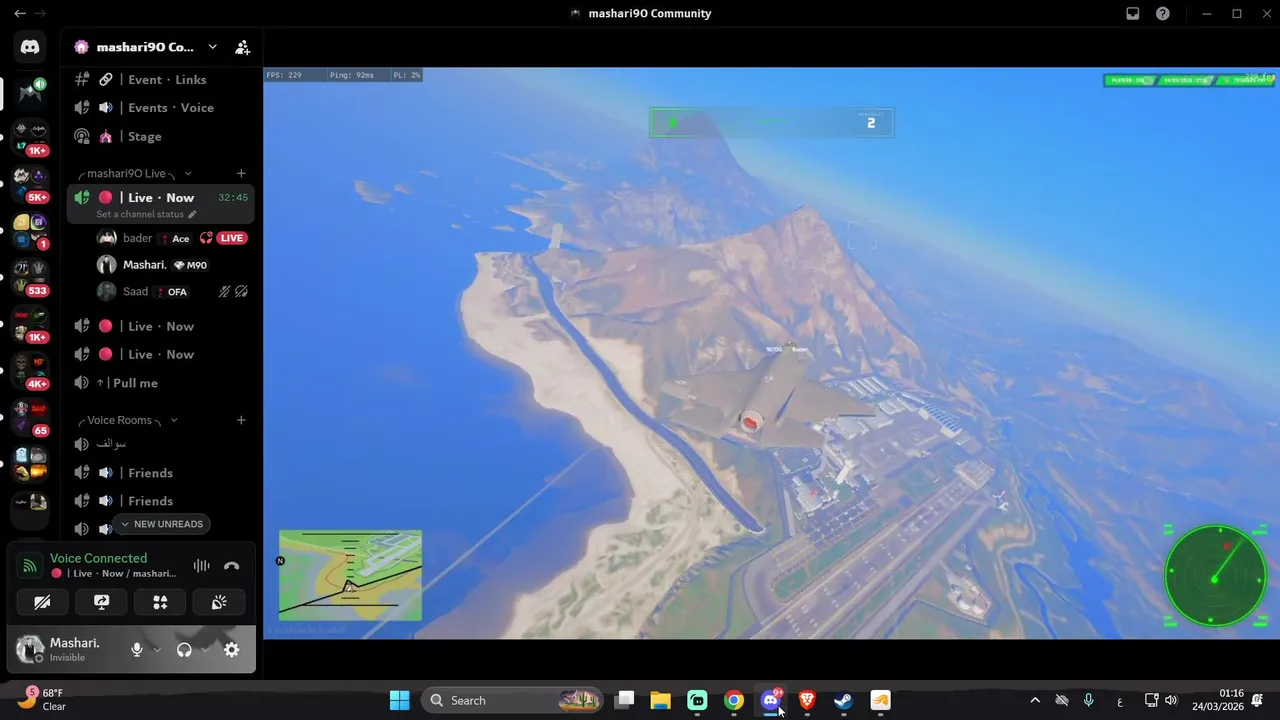
Task: Open the Discord inbox icon
Action: 1133,14
